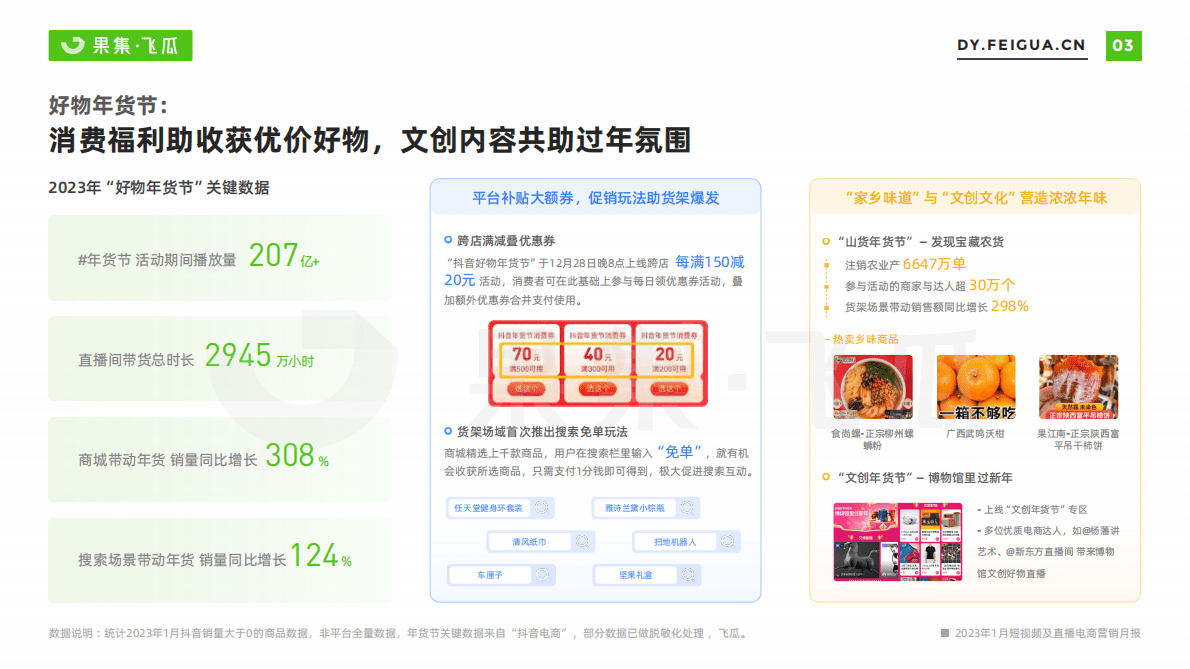This screenshot has width=1190, height=669.
Task: Click the search icon beside 清风纸巾
Action: 582,541
